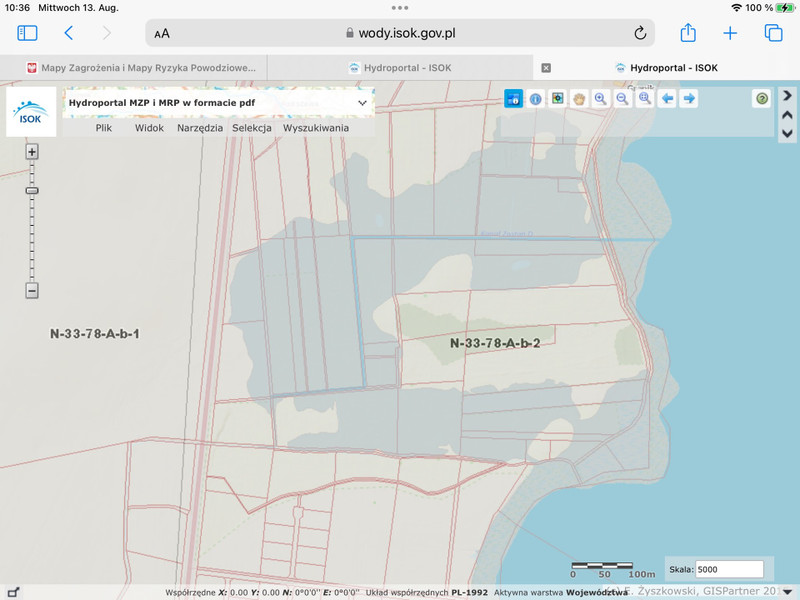Expand the right side panel arrow
The width and height of the screenshot is (800, 600).
[x=787, y=96]
